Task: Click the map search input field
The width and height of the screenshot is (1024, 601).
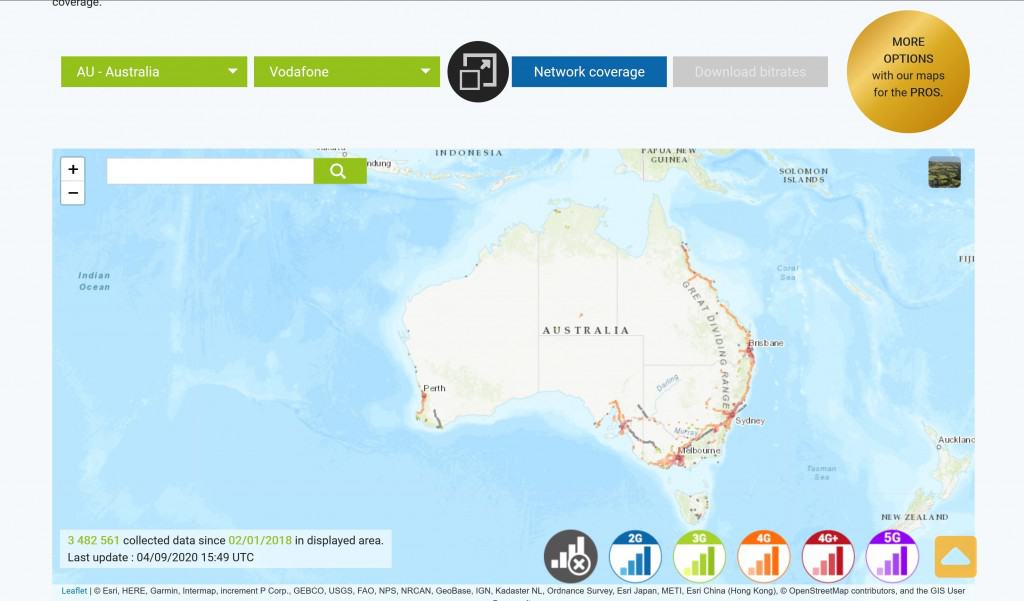Action: (x=210, y=171)
